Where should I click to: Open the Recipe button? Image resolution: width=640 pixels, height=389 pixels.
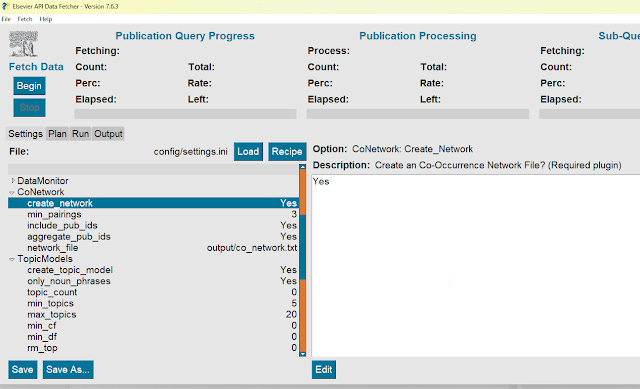click(x=287, y=151)
